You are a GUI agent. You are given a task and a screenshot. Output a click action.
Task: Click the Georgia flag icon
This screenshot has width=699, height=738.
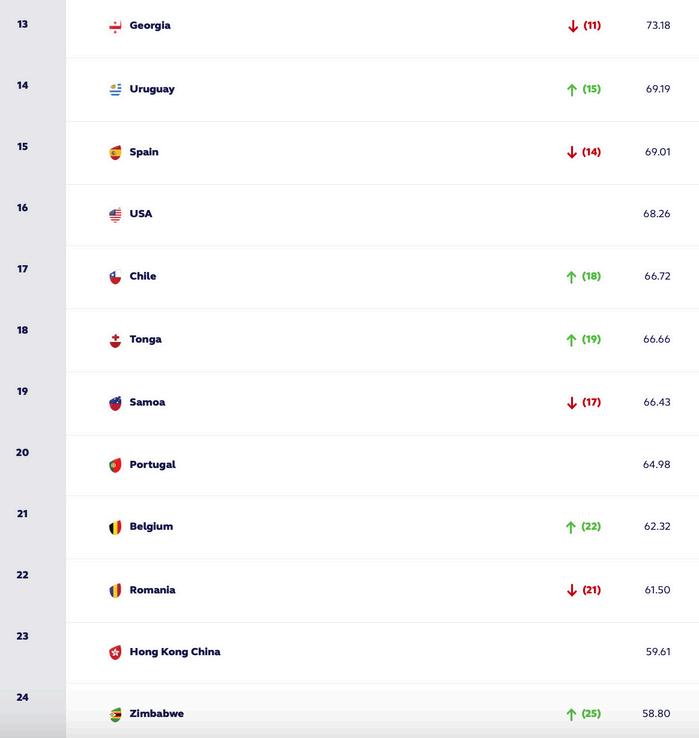click(x=115, y=26)
